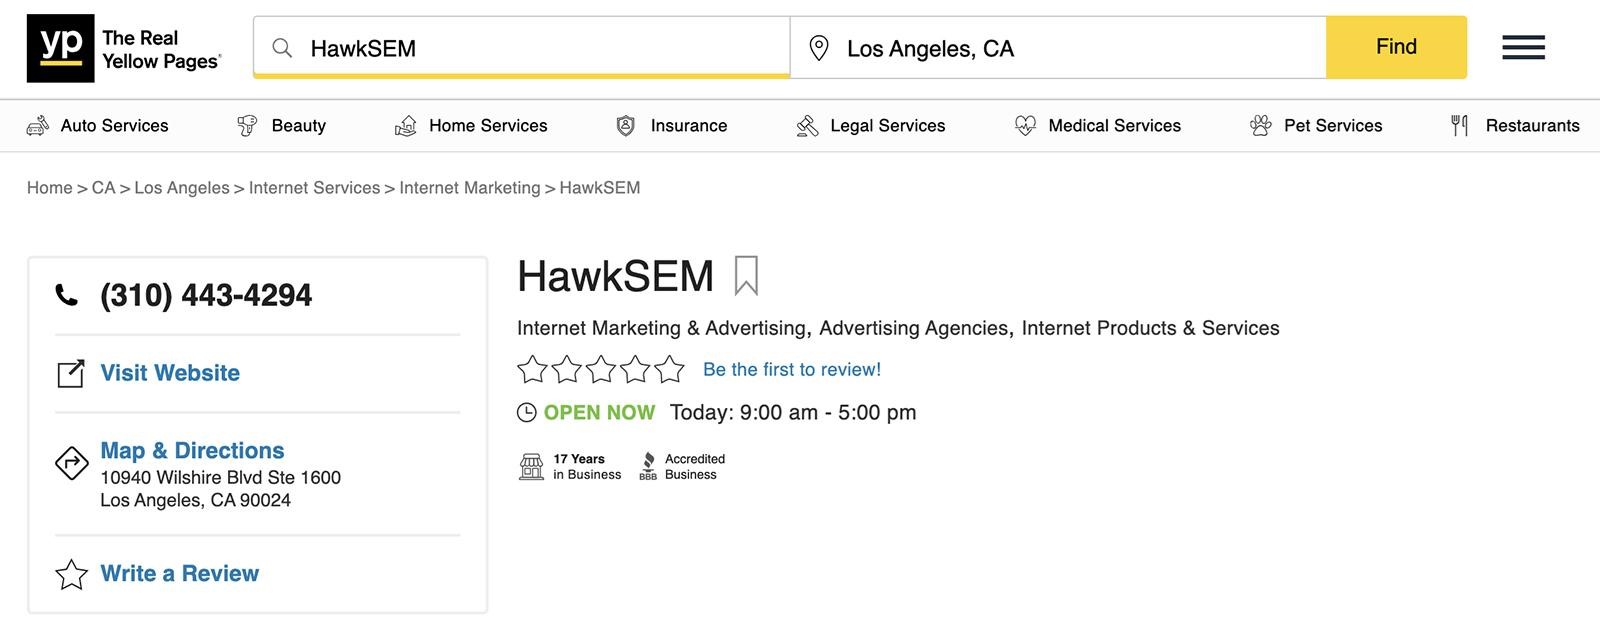
Task: Click the YP Yellow Pages logo
Action: 125,48
